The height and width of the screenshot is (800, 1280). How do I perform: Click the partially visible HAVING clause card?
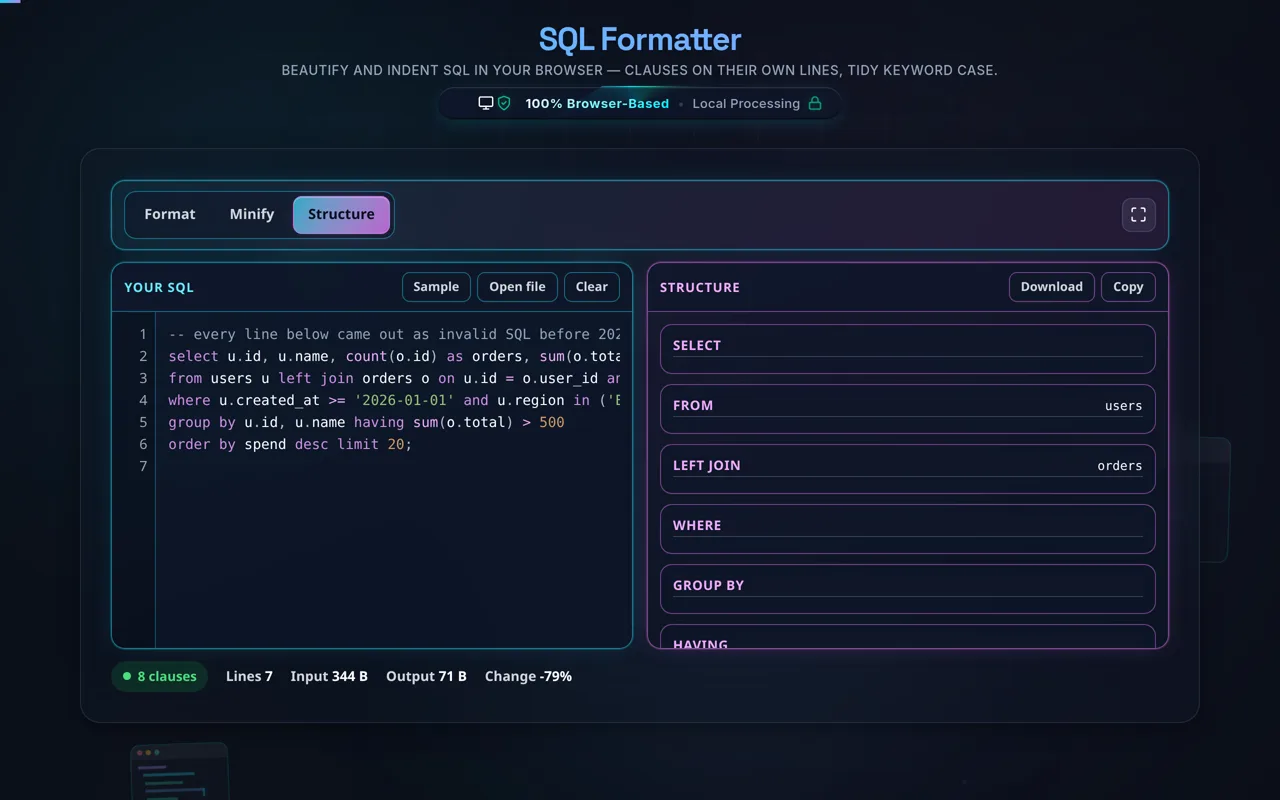908,637
